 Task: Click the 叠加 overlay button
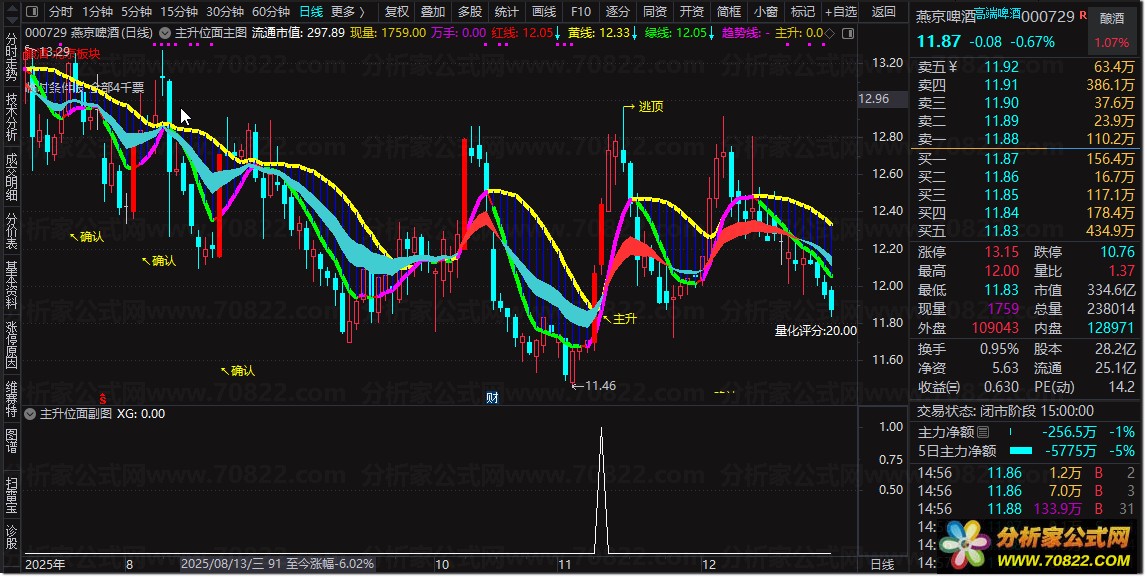click(x=433, y=12)
